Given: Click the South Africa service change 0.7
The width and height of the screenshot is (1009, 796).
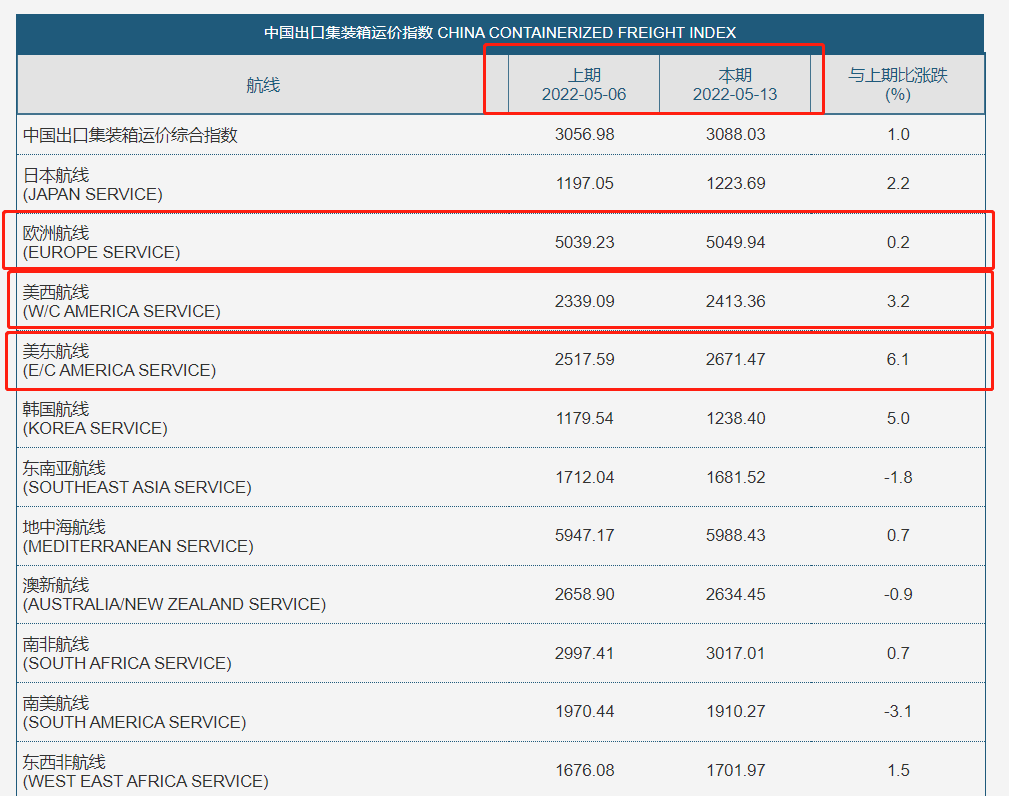Looking at the screenshot, I should 898,653.
